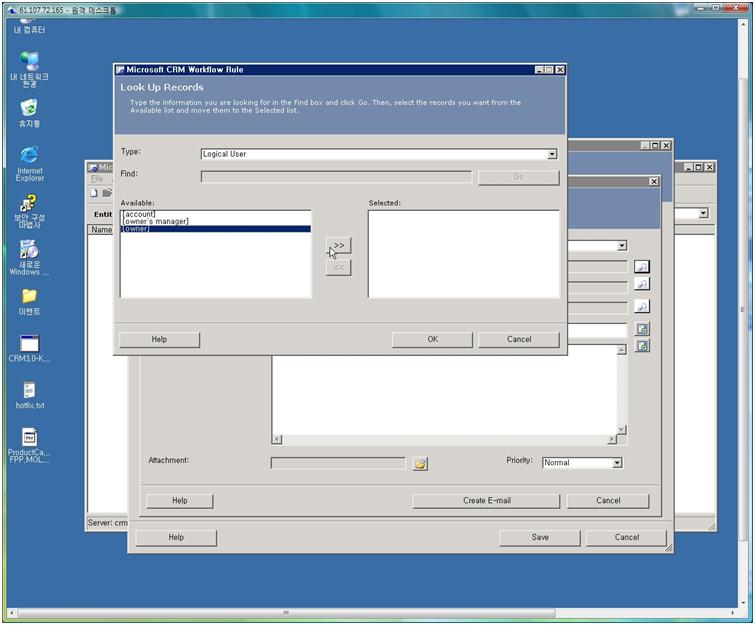Select the highlighted [owner] entry
The image size is (755, 625).
tap(216, 229)
